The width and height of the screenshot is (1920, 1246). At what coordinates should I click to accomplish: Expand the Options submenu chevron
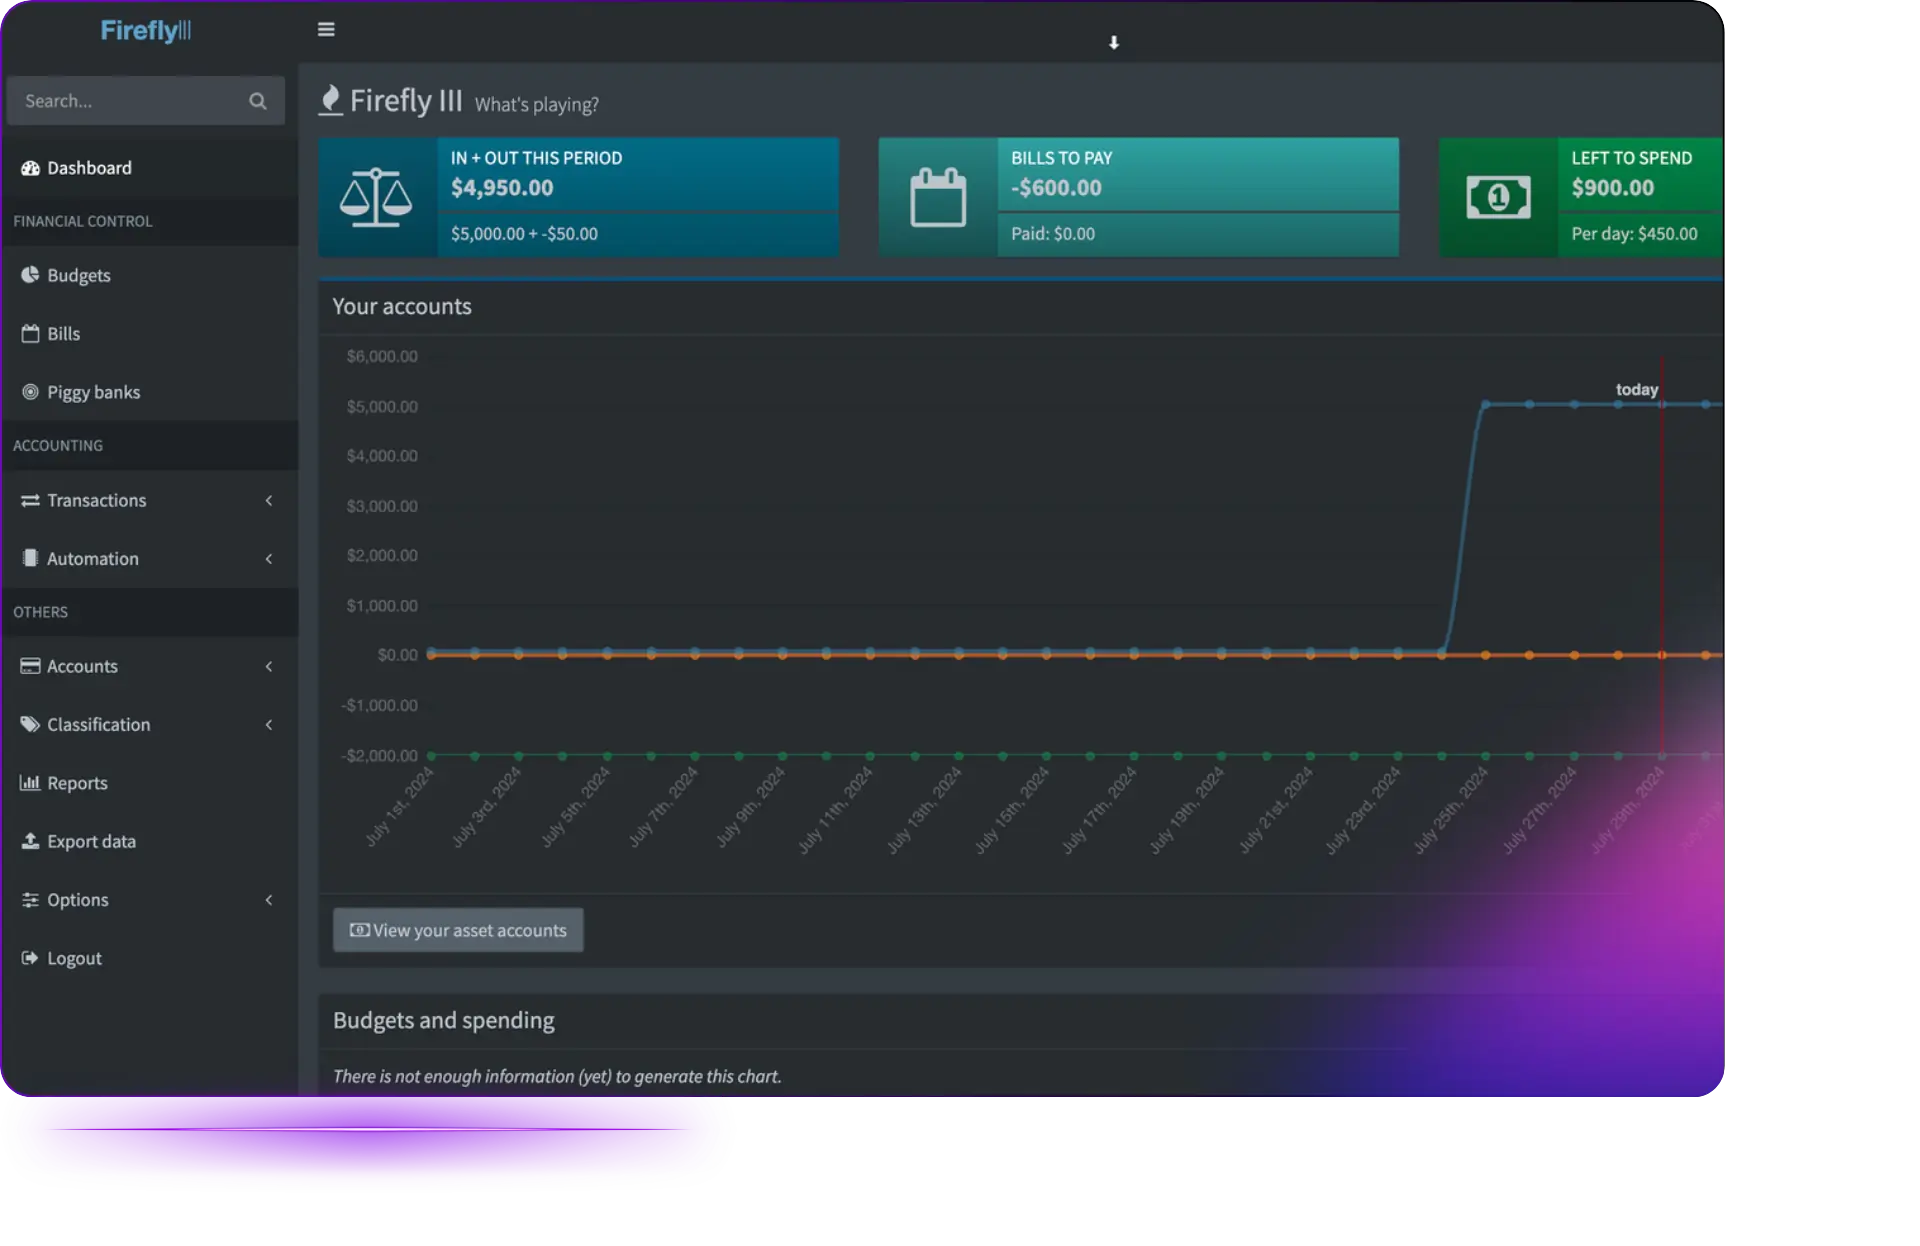pos(269,900)
